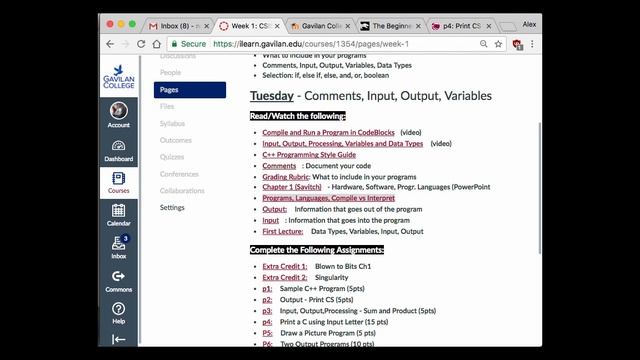Open assignment p3: link

[x=267, y=311]
